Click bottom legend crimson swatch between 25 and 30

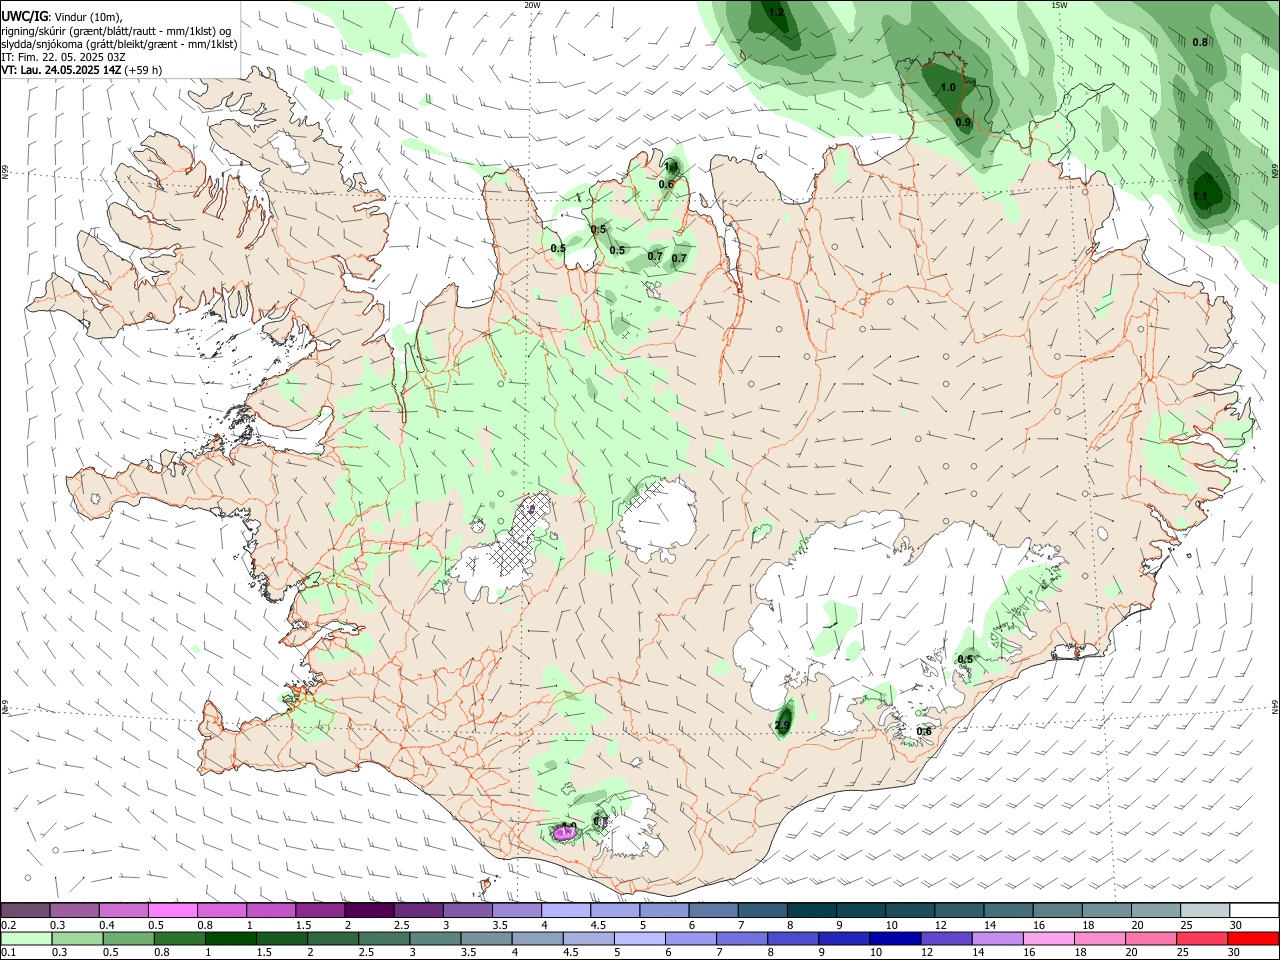[x=1202, y=938]
